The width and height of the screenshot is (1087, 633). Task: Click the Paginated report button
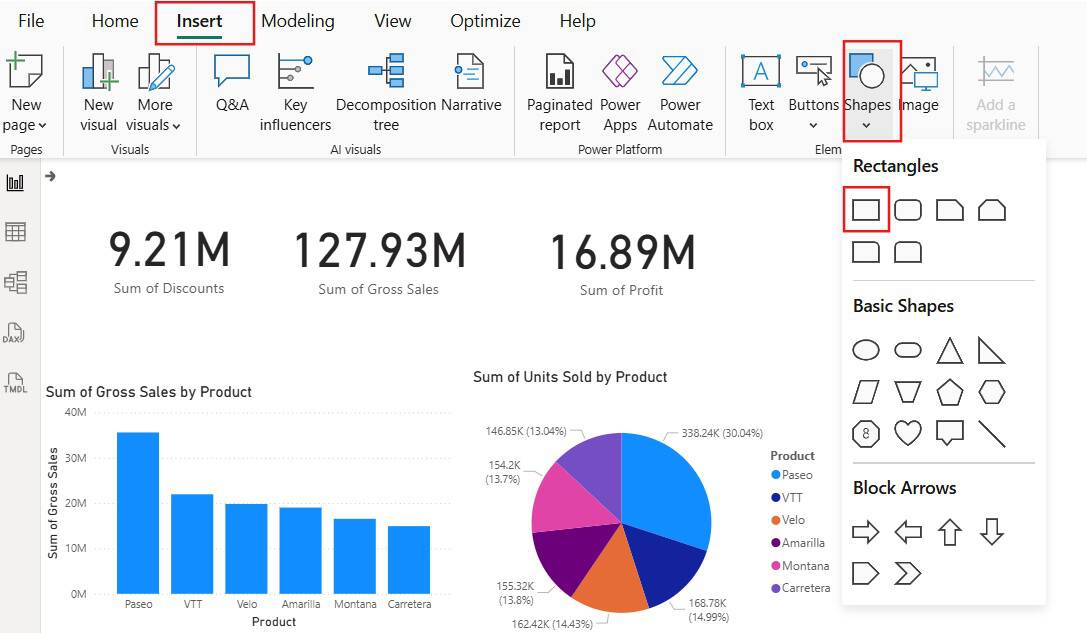(560, 92)
